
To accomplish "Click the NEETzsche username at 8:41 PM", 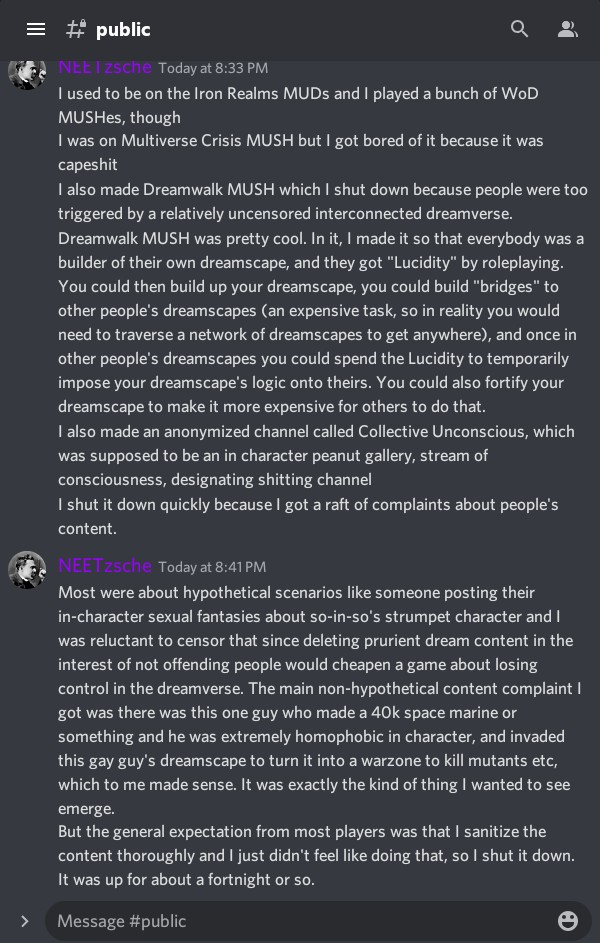I will pos(104,566).
